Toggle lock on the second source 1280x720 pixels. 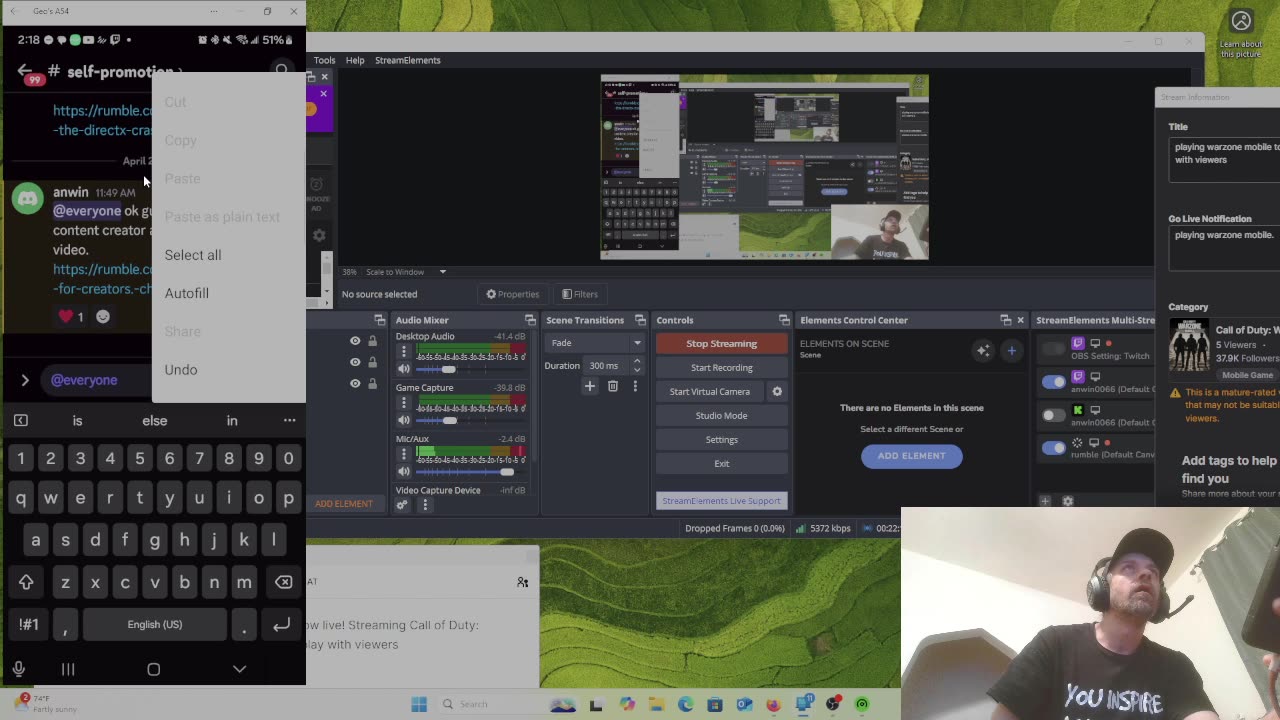[x=372, y=362]
